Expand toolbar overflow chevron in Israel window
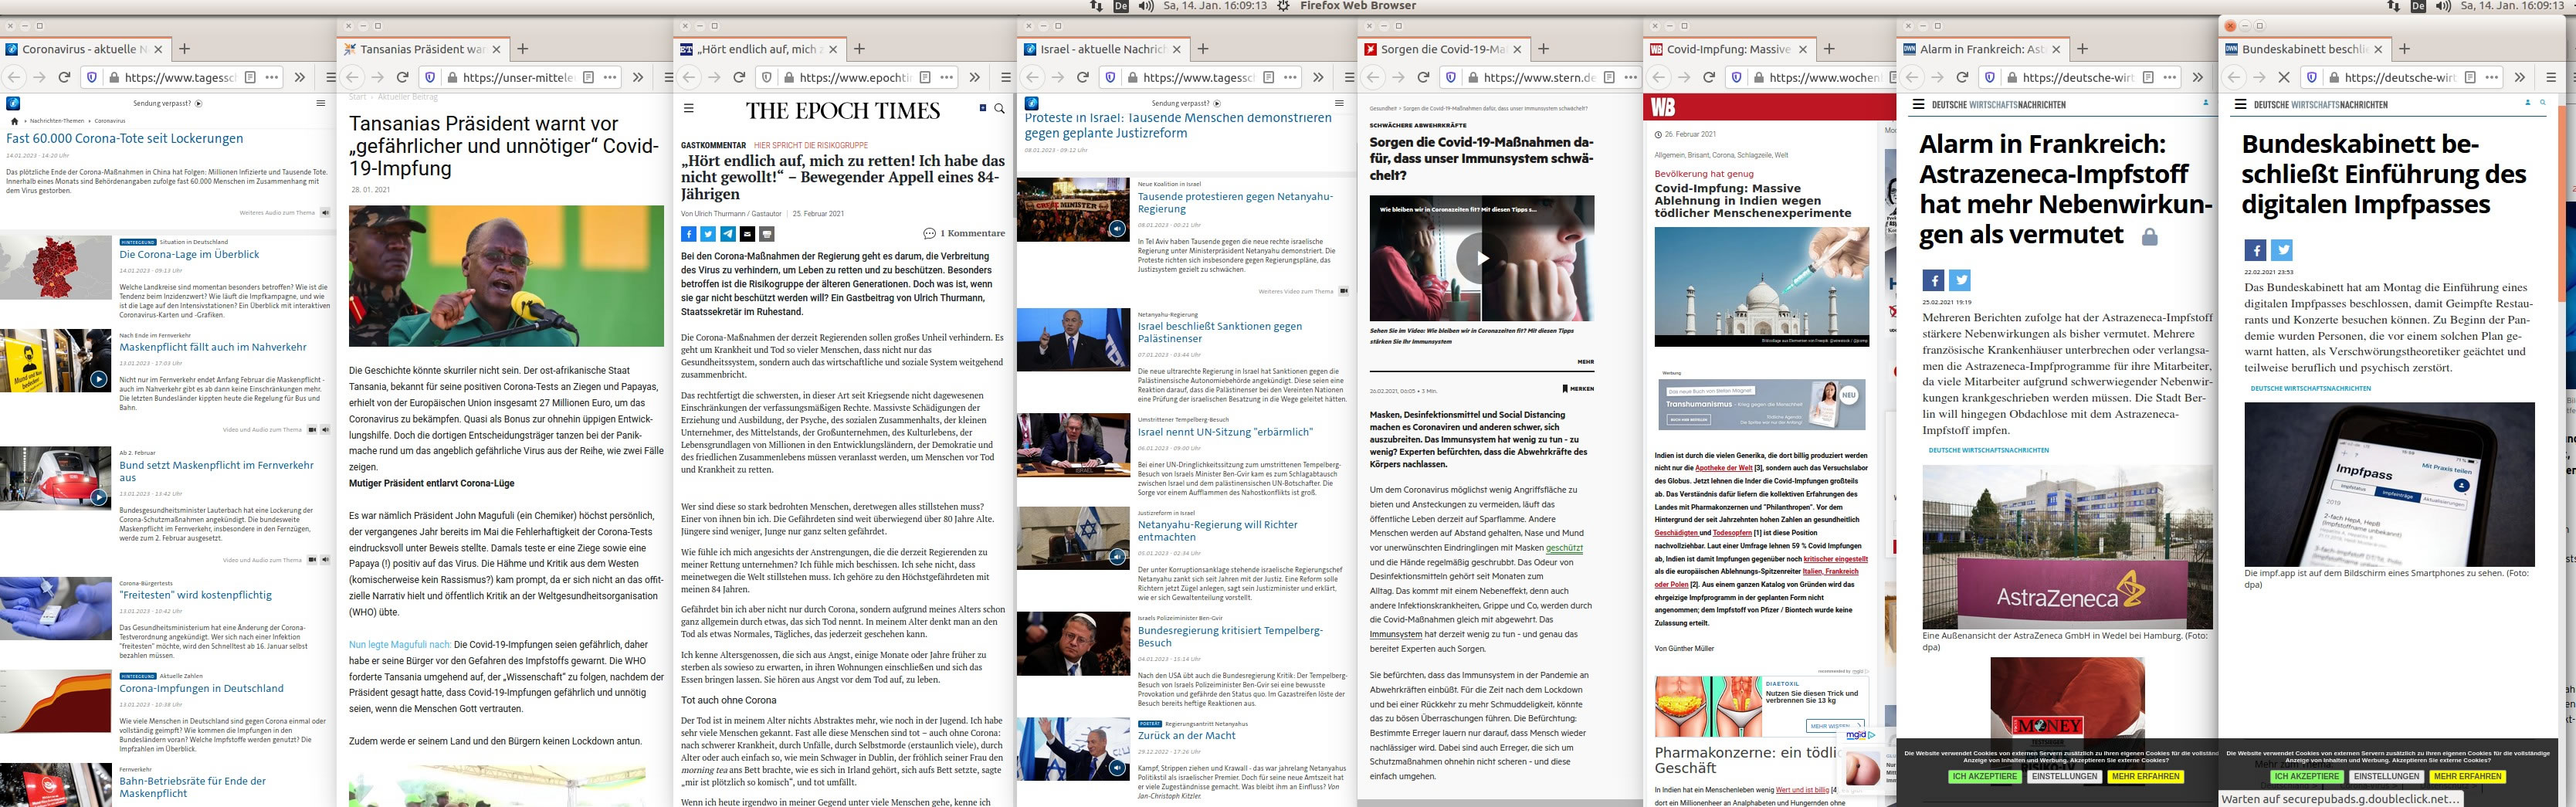Image resolution: width=2576 pixels, height=807 pixels. click(1318, 77)
